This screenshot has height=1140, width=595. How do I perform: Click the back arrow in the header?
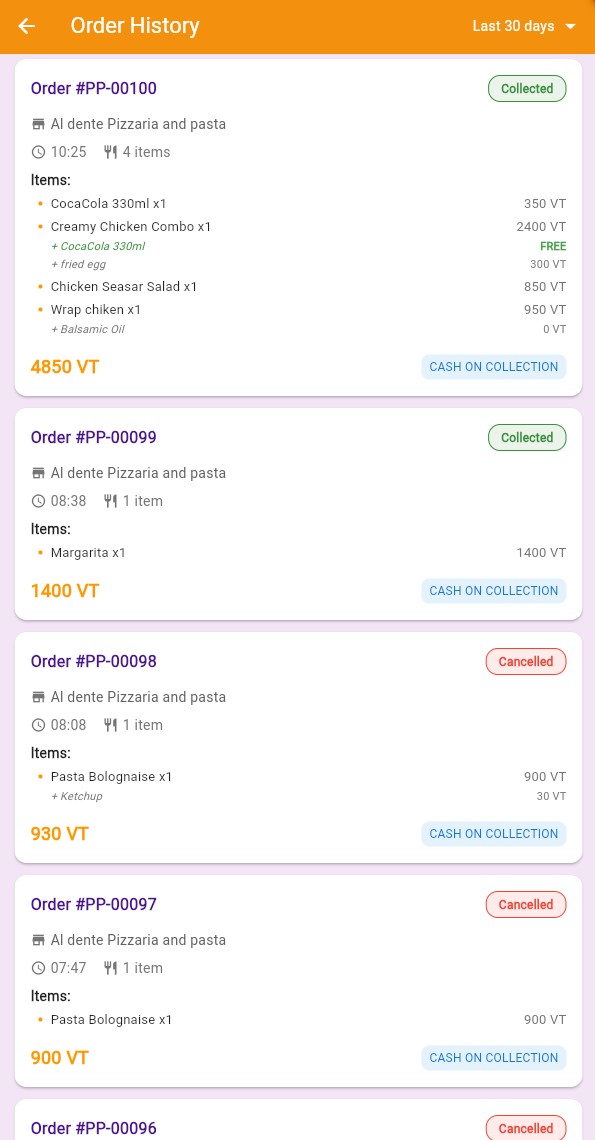tap(26, 26)
